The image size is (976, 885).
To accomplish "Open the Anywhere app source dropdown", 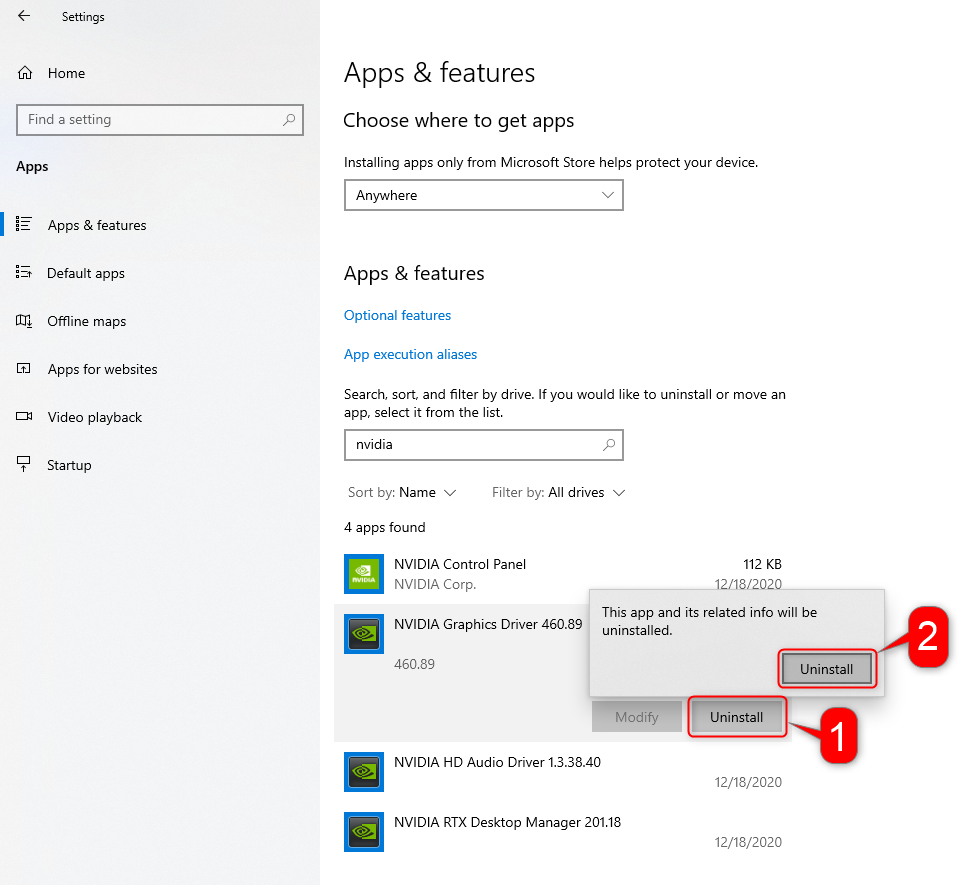I will coord(484,195).
